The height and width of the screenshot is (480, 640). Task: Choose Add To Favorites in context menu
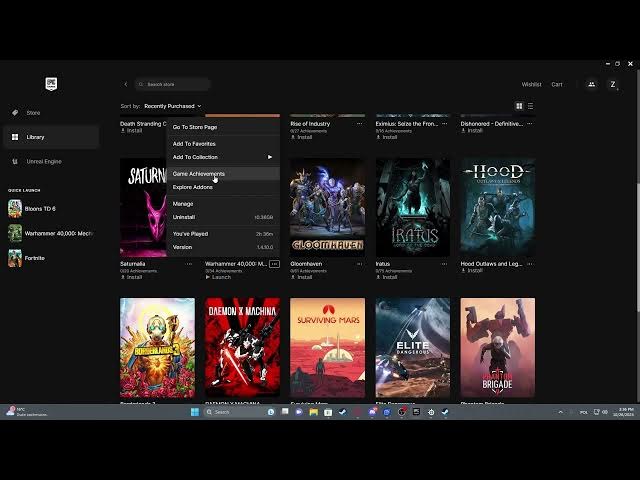[x=223, y=144]
